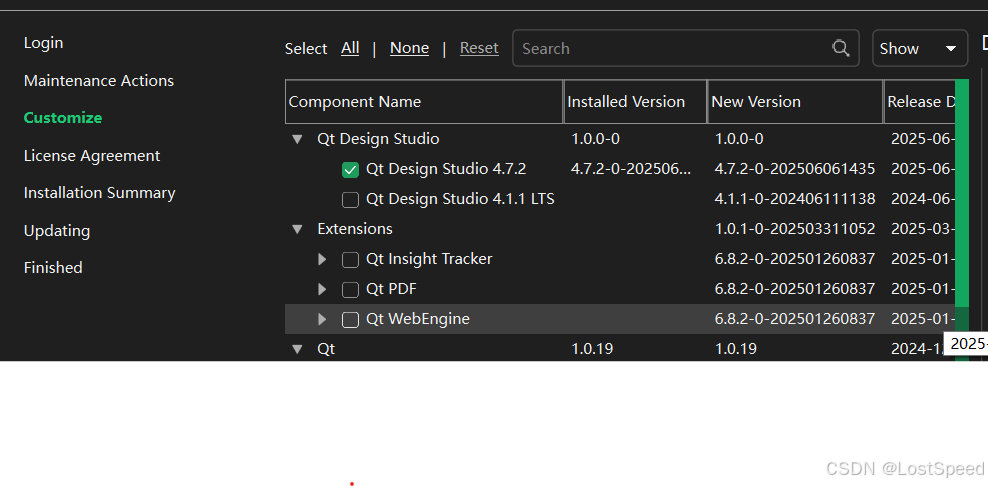
Task: Click the installed version 1.0.19 cell
Action: [x=592, y=349]
